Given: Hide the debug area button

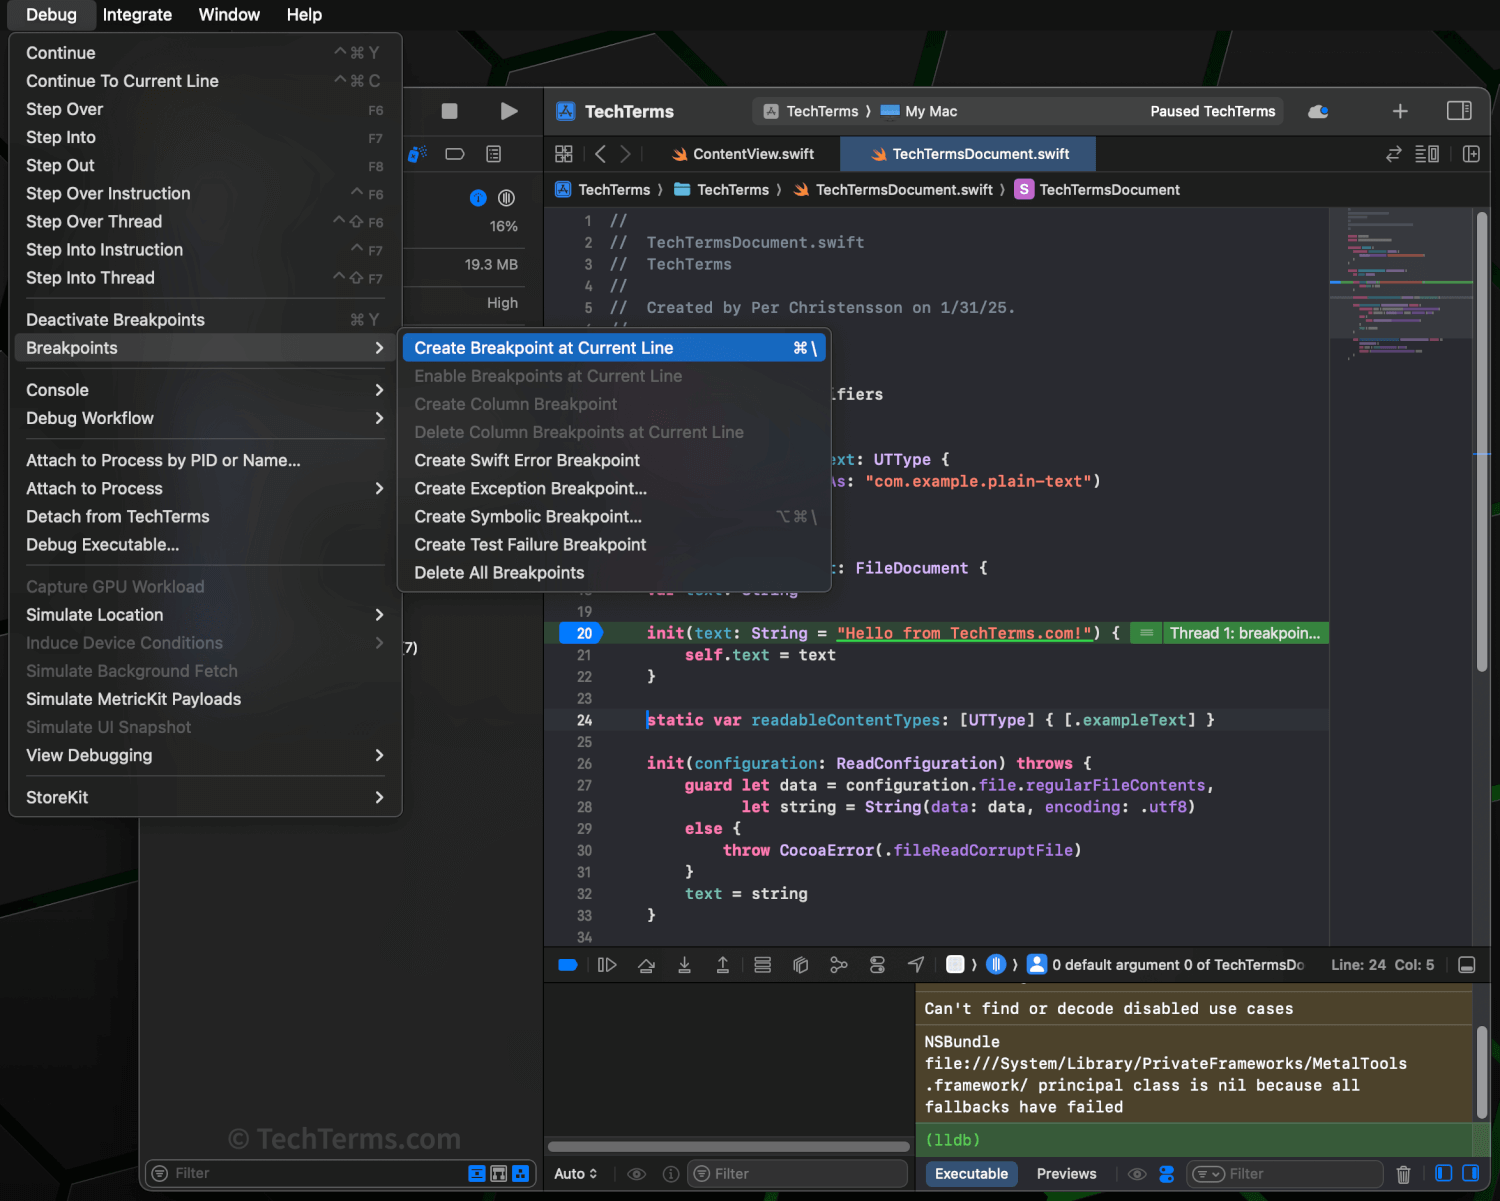Looking at the screenshot, I should [x=1467, y=965].
